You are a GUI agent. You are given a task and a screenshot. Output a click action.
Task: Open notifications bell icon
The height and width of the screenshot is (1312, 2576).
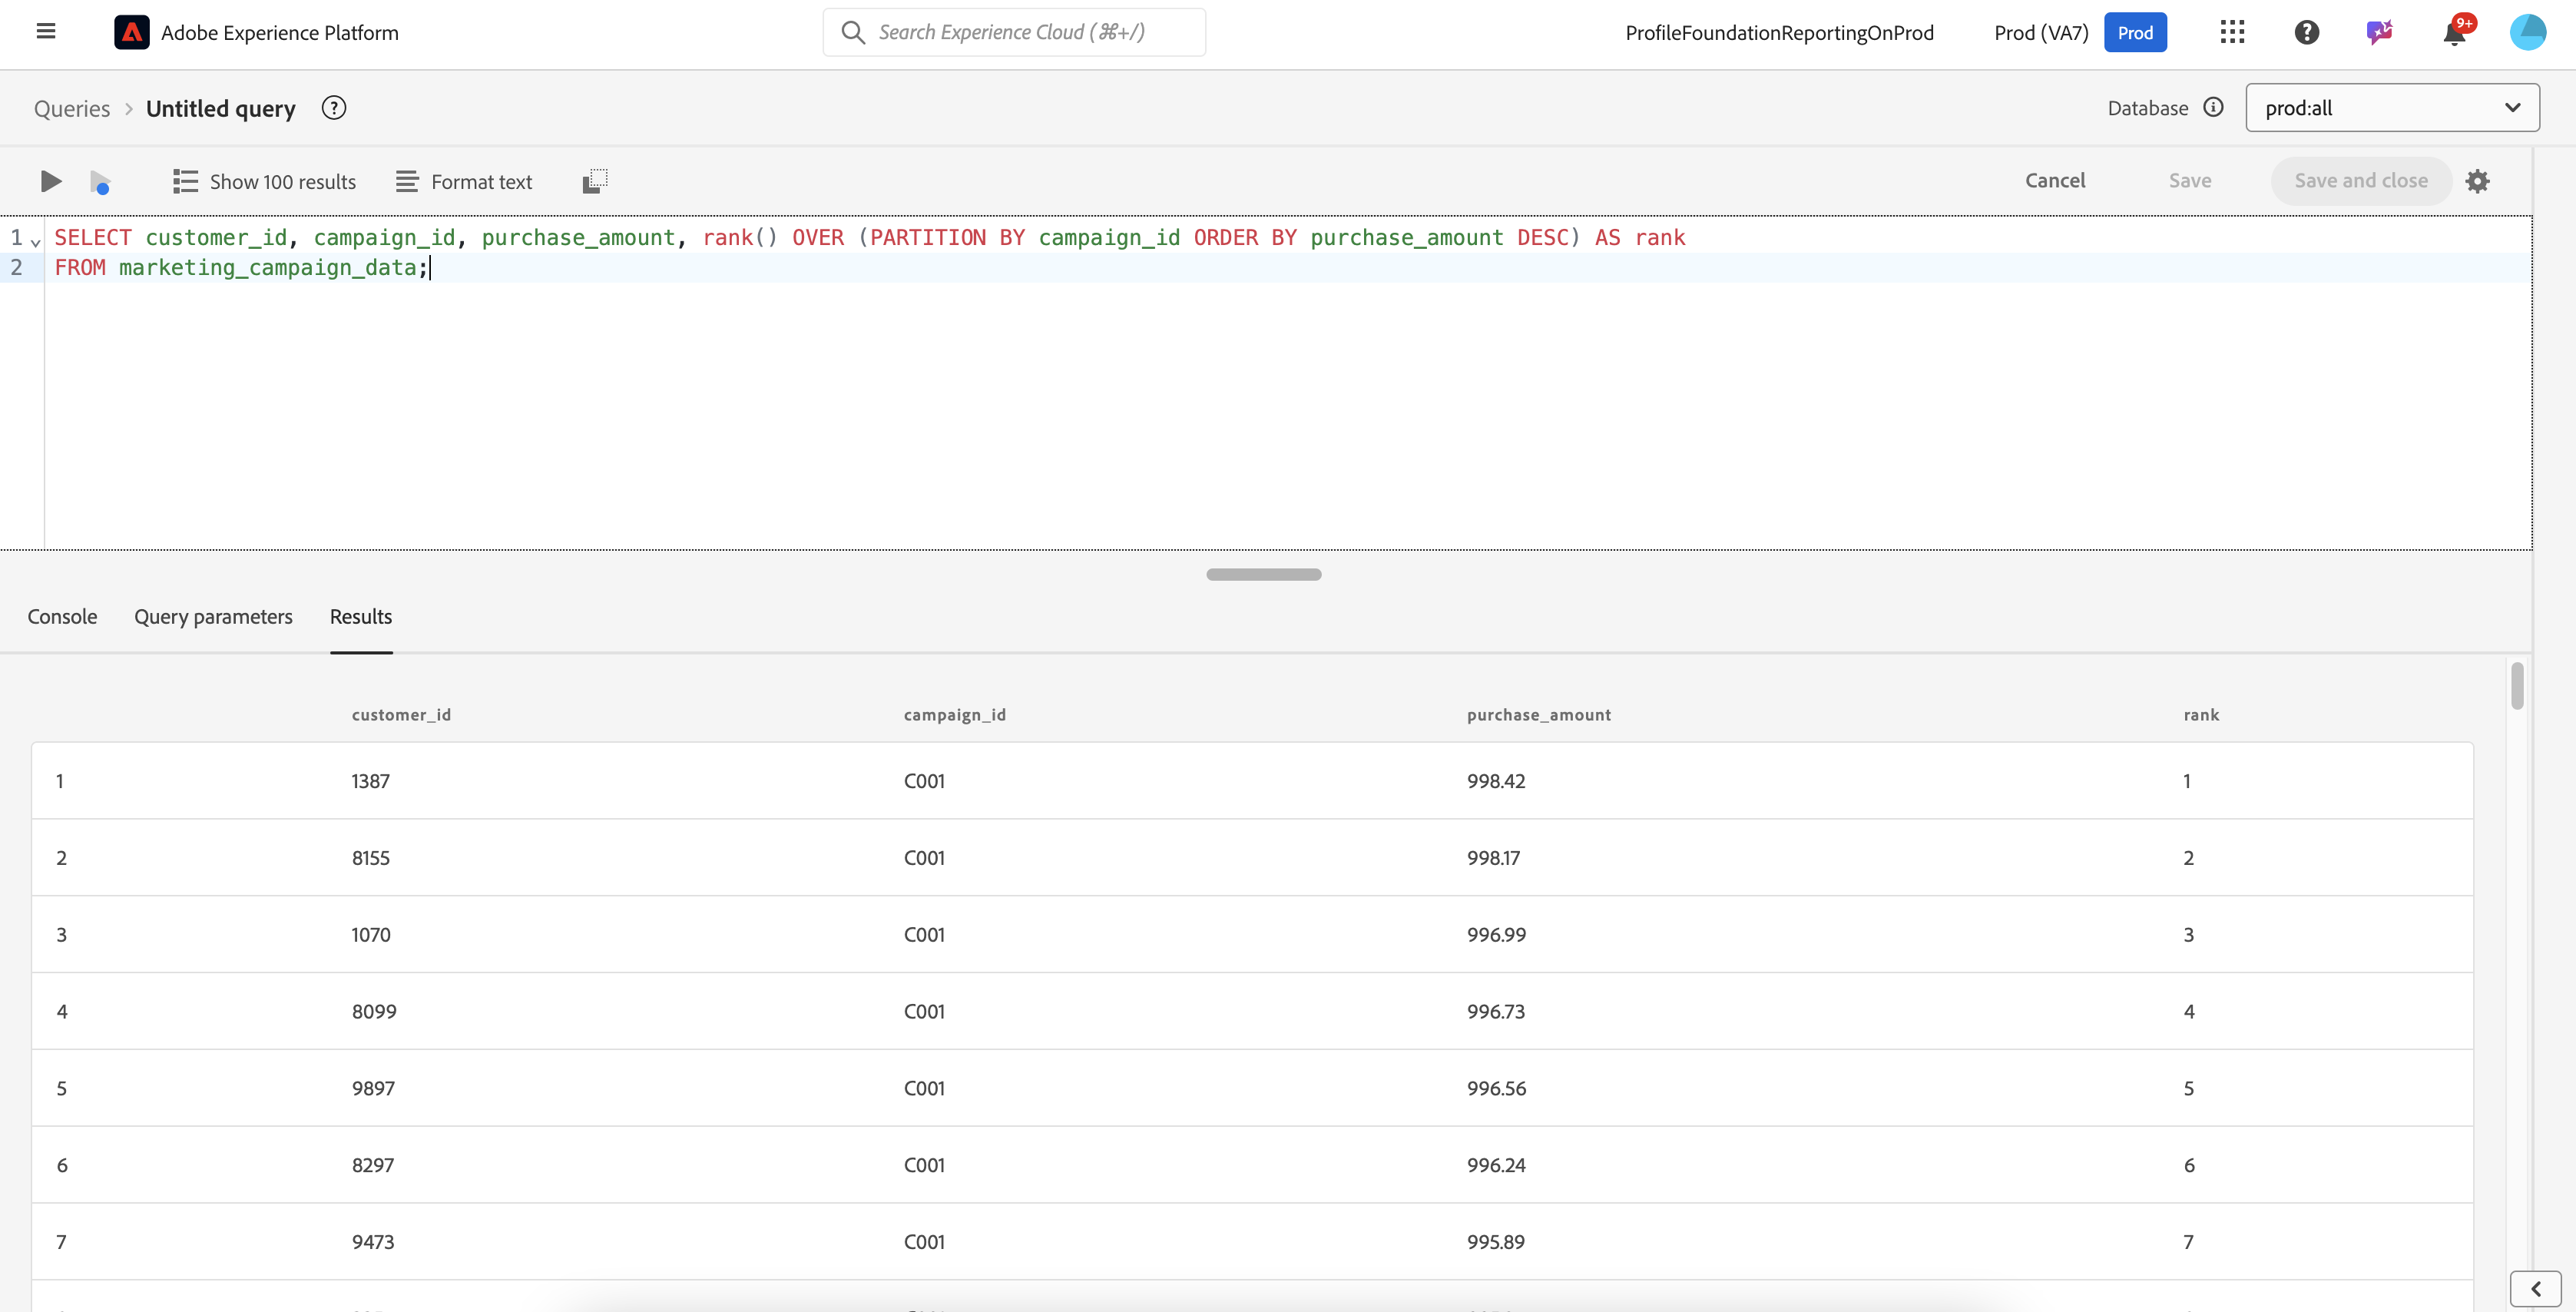pyautogui.click(x=2454, y=32)
